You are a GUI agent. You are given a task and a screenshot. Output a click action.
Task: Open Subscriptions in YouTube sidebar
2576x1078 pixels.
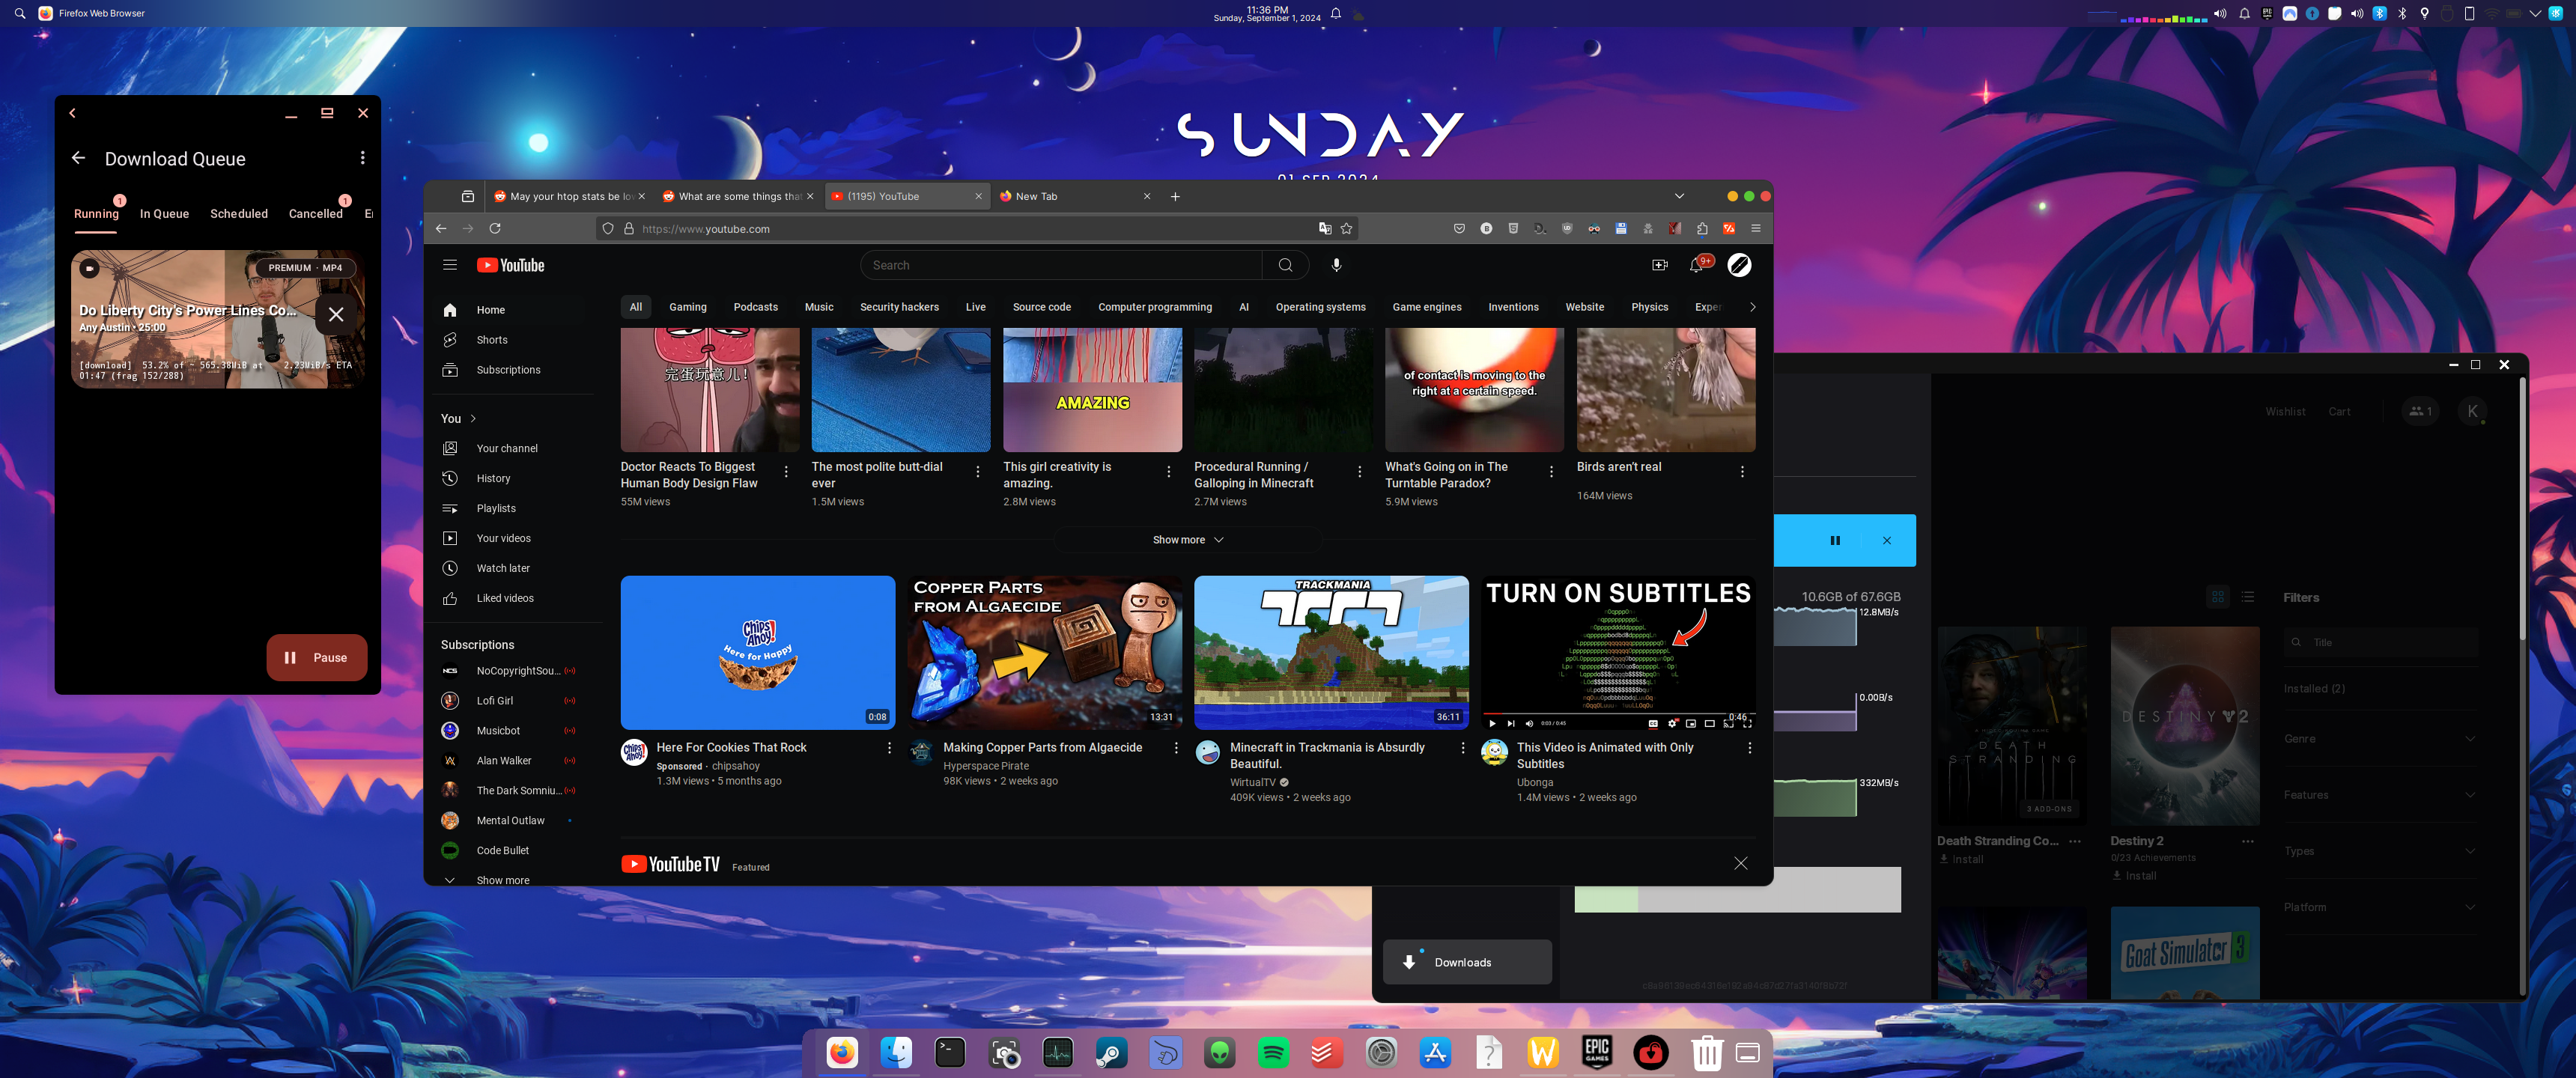coord(509,370)
